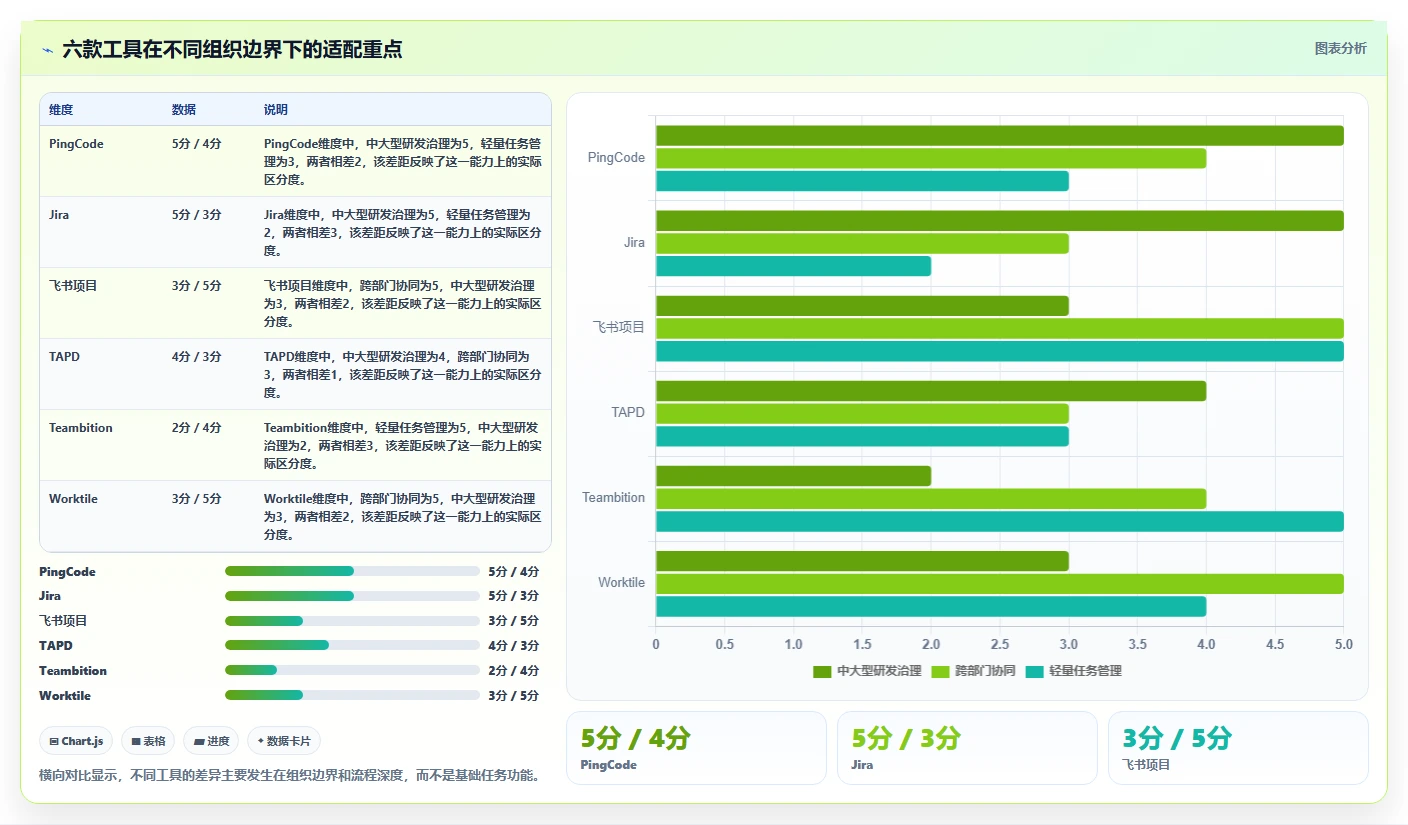Toggle 轻量任务管理 legend series

pos(1073,671)
